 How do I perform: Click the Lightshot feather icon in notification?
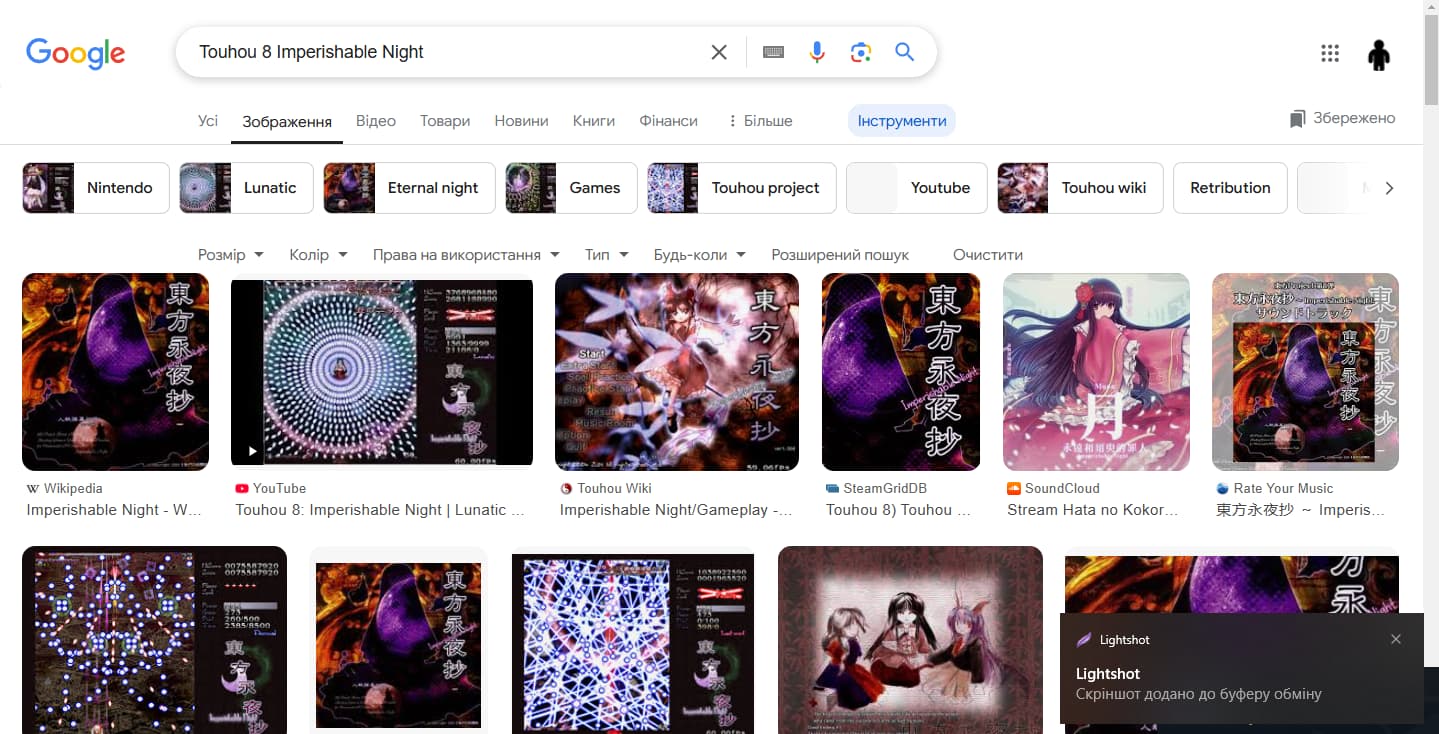click(1084, 640)
